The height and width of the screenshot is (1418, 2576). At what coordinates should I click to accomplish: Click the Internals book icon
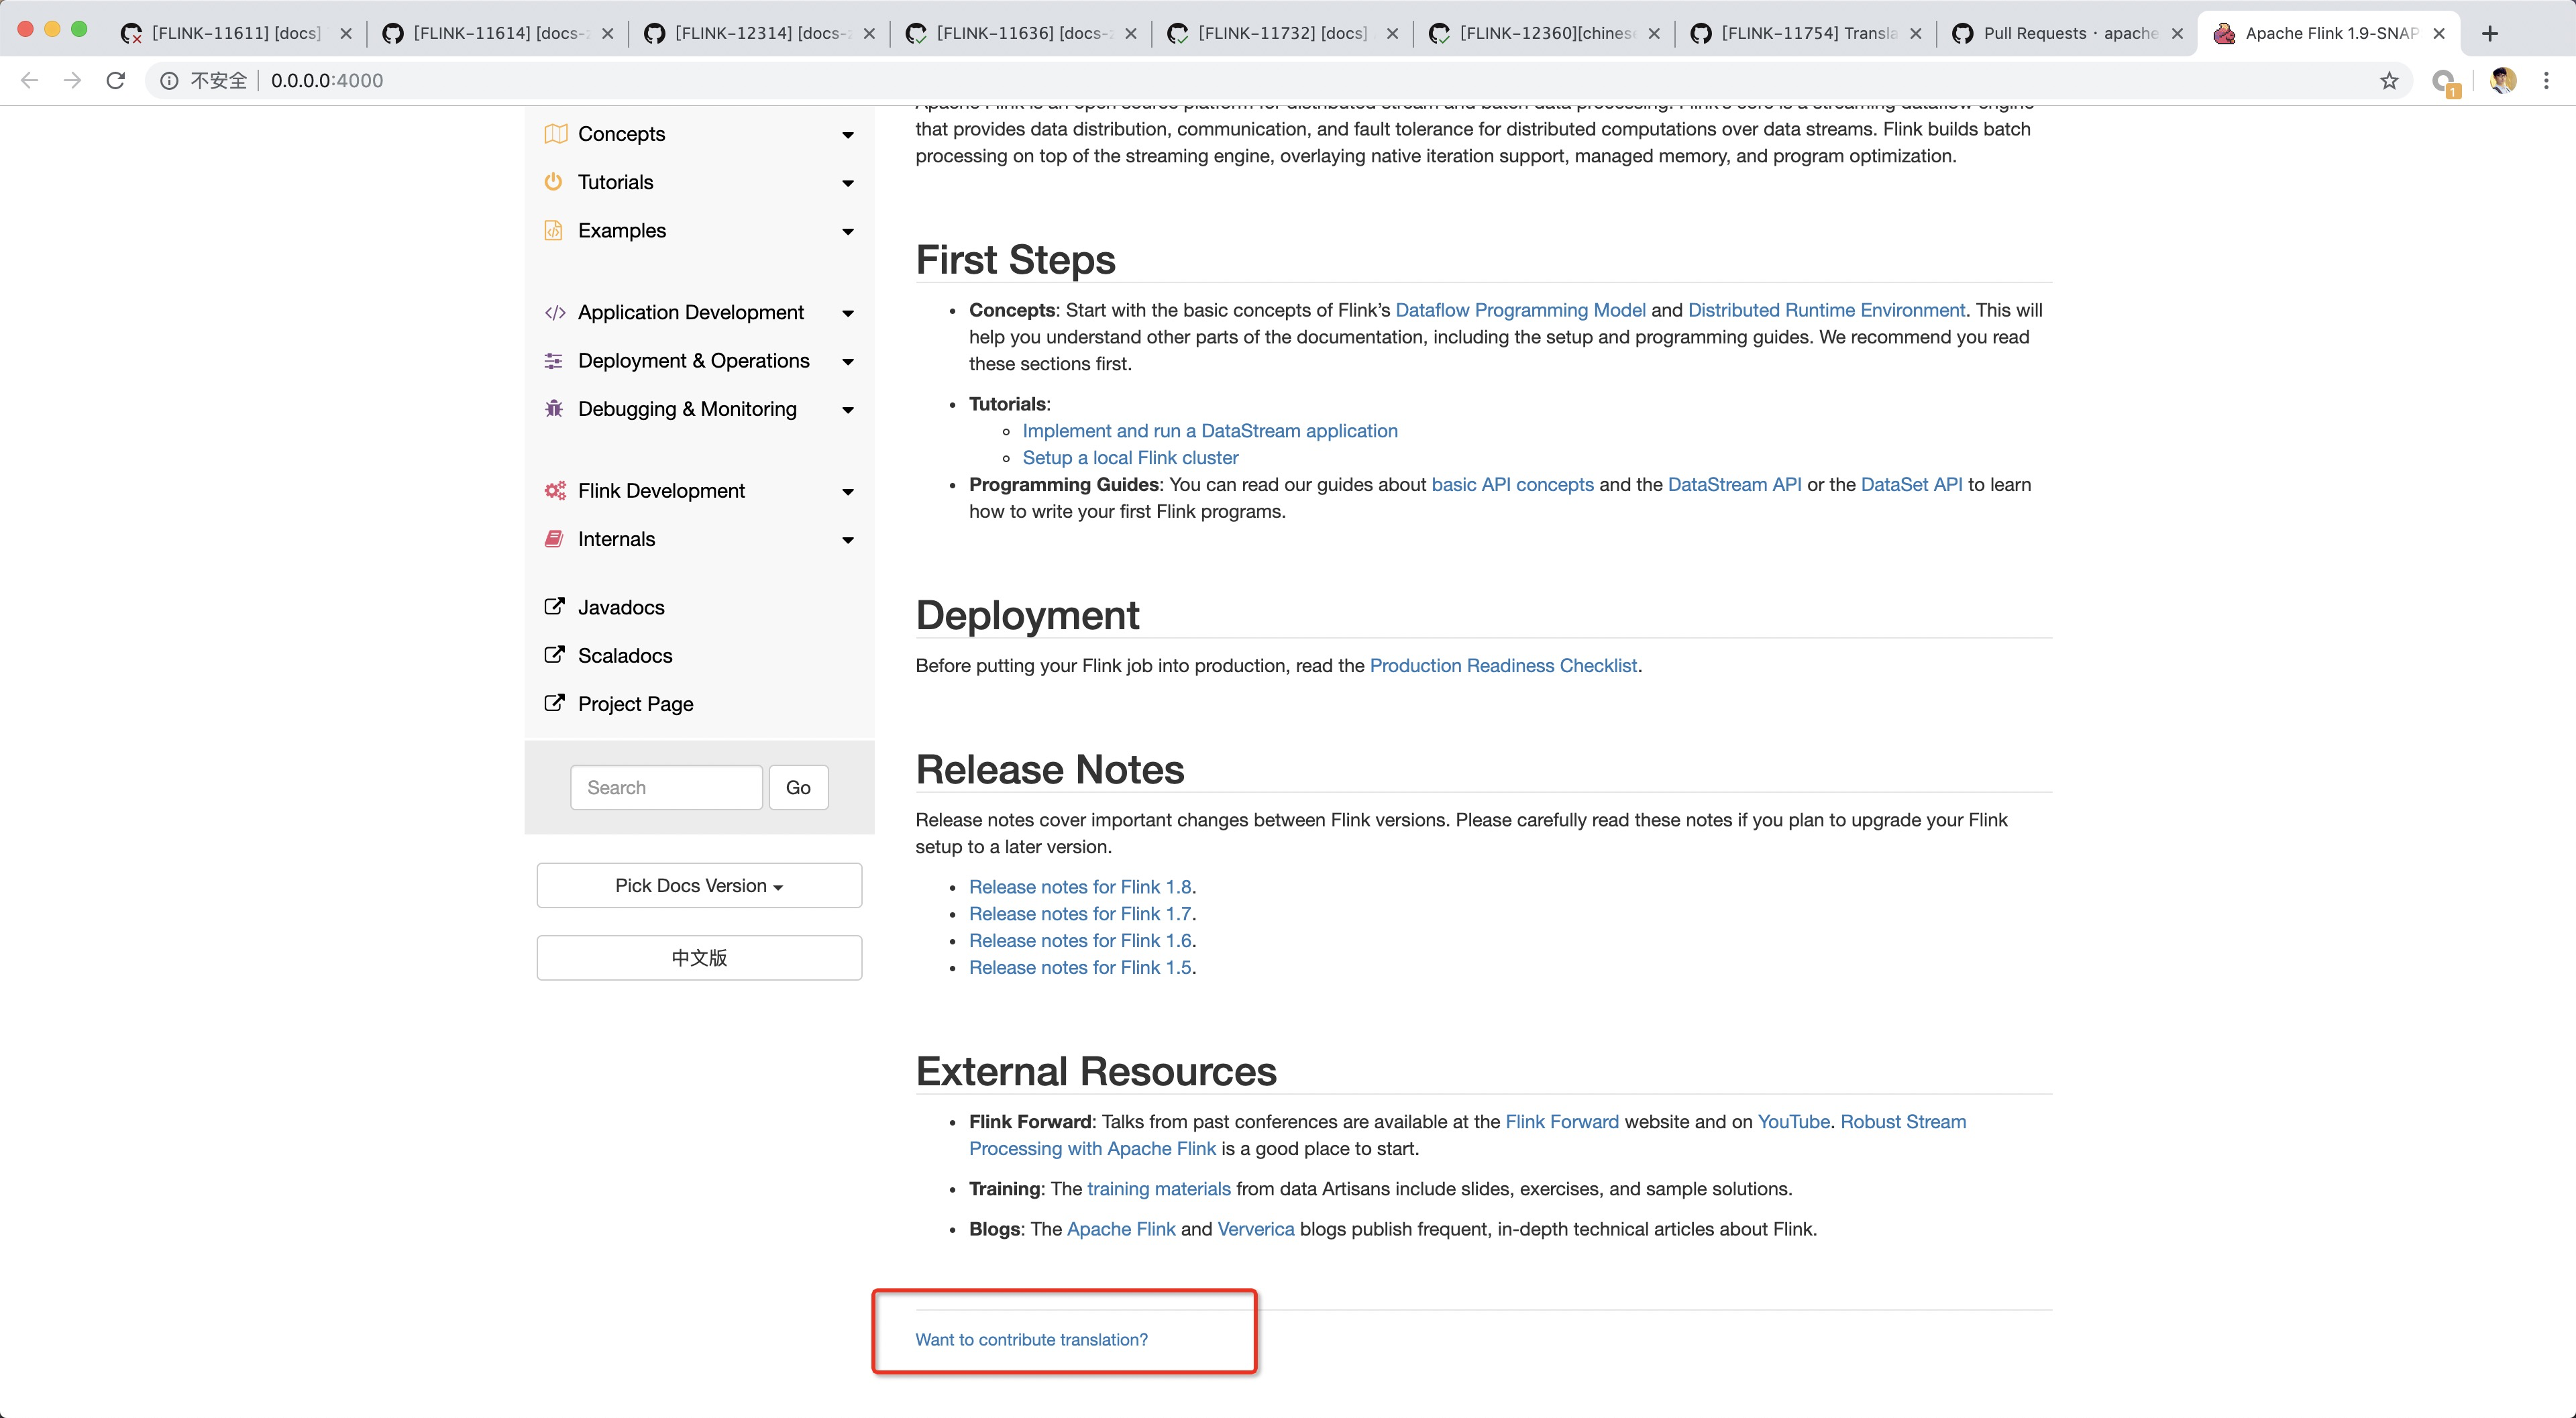pyautogui.click(x=553, y=539)
